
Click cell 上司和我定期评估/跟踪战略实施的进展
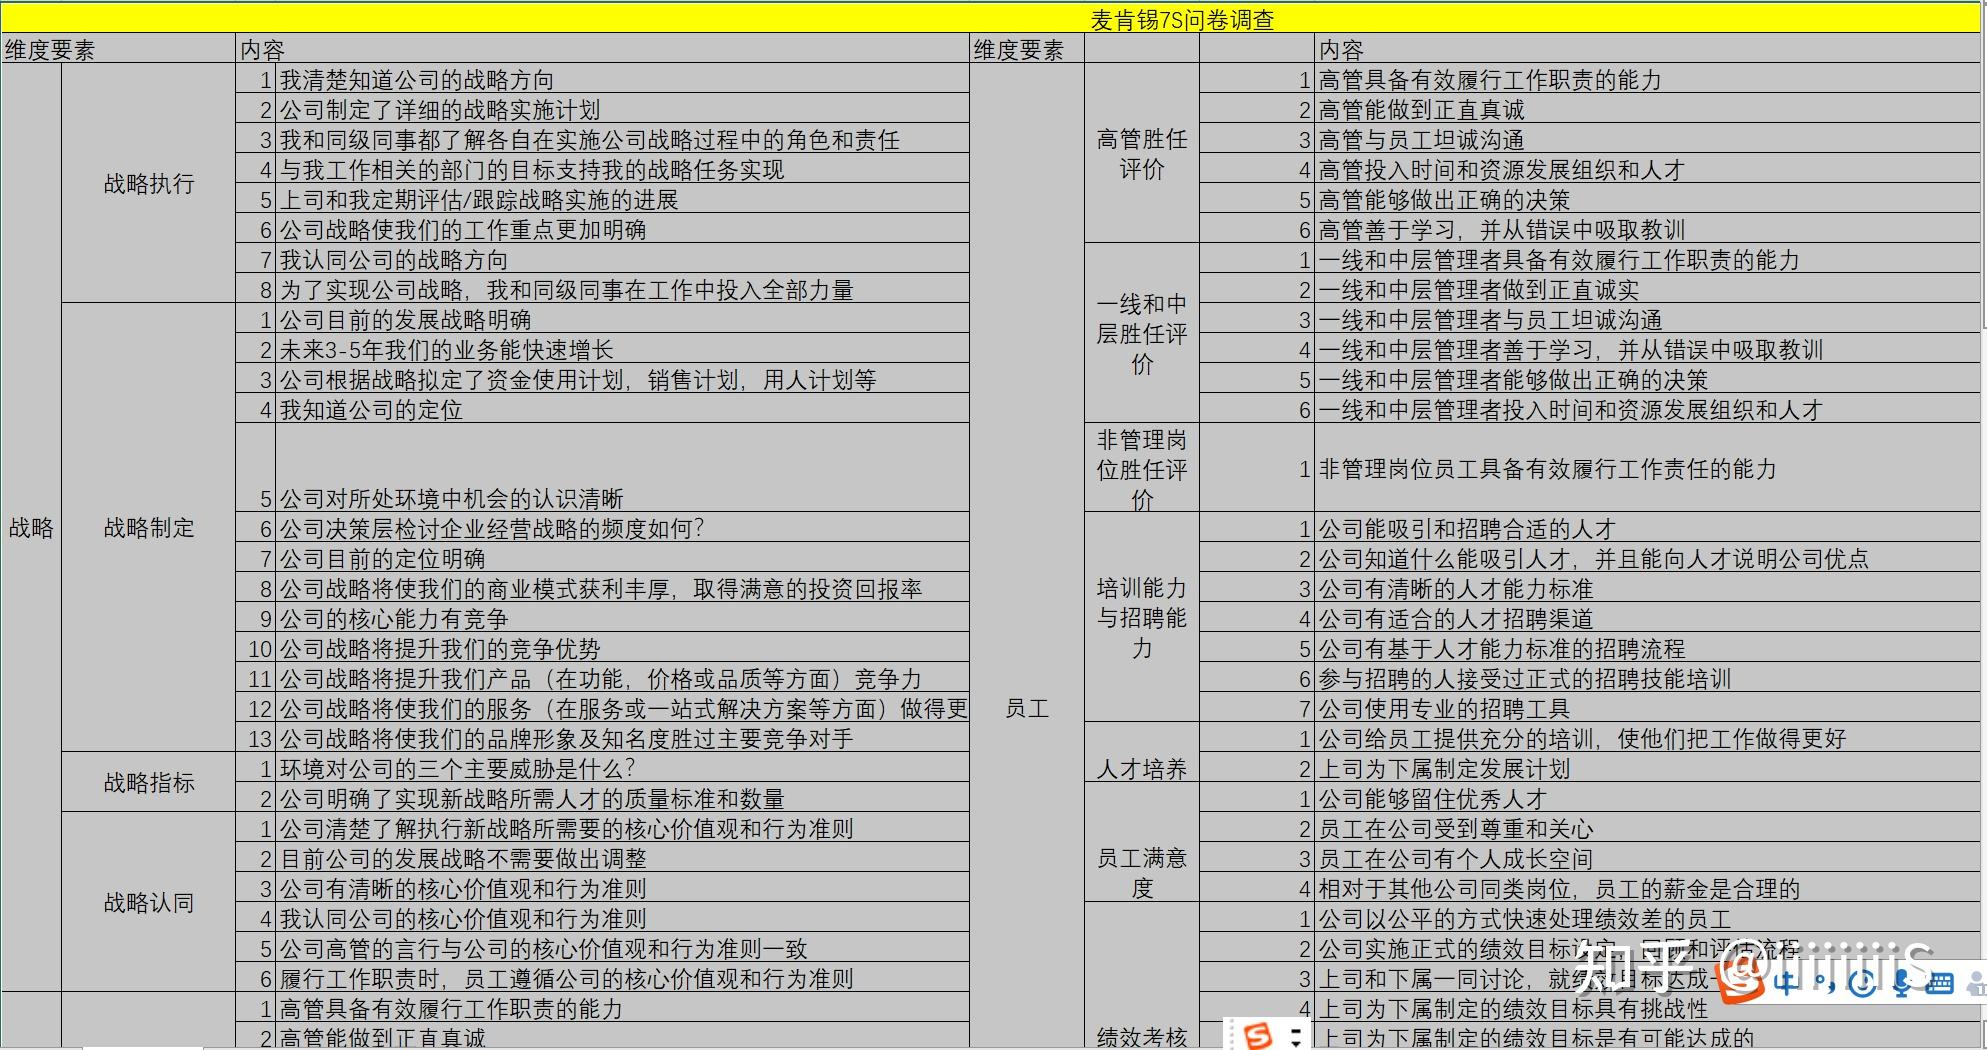[x=622, y=200]
